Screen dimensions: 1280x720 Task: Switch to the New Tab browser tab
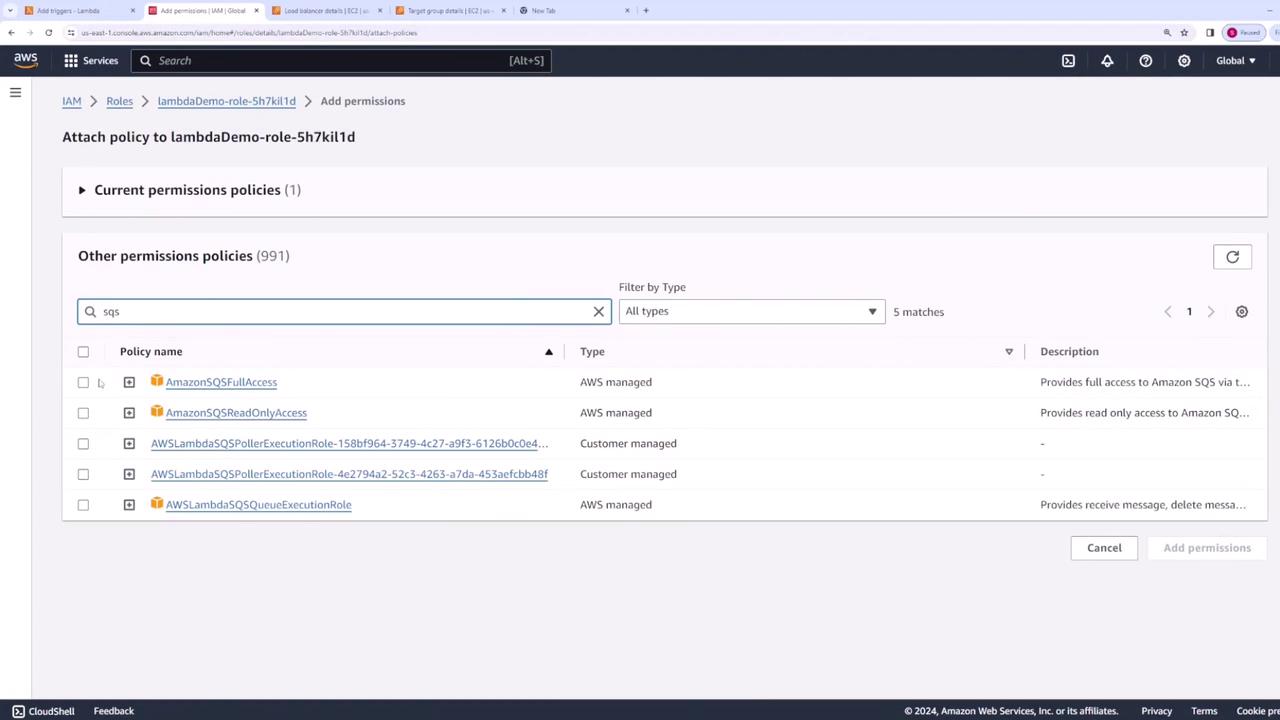(574, 11)
